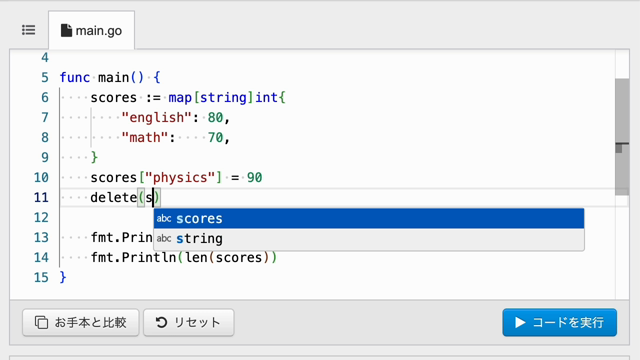Viewport: 640px width, 360px height.
Task: Click the func main() line
Action: pyautogui.click(x=110, y=78)
